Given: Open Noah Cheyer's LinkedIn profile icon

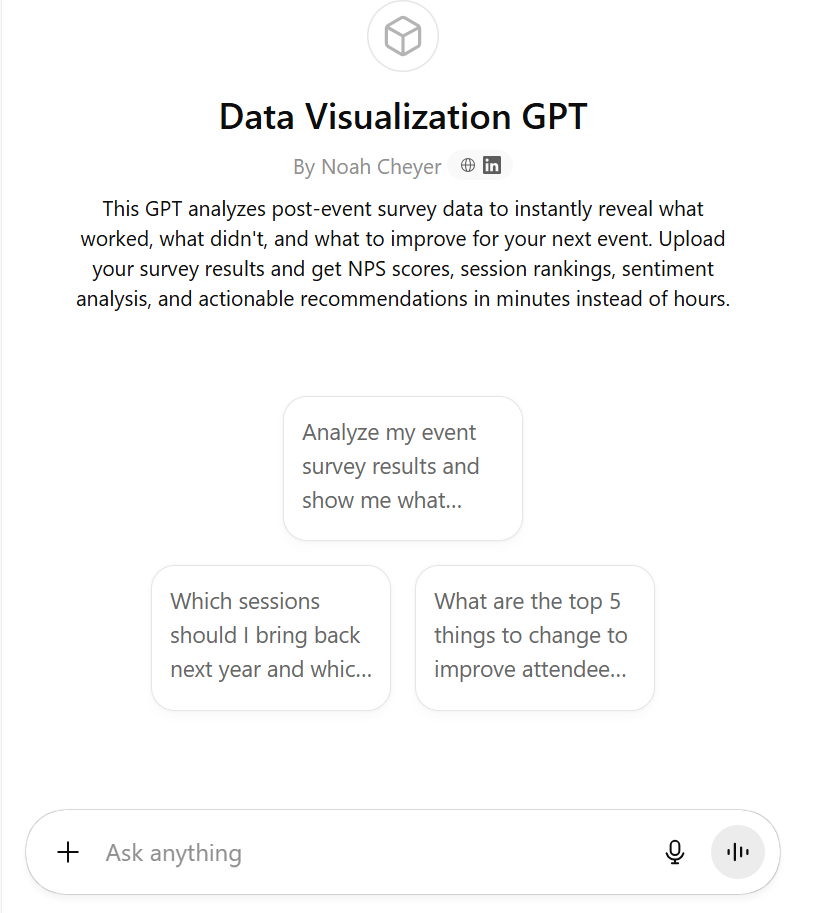Looking at the screenshot, I should point(492,166).
